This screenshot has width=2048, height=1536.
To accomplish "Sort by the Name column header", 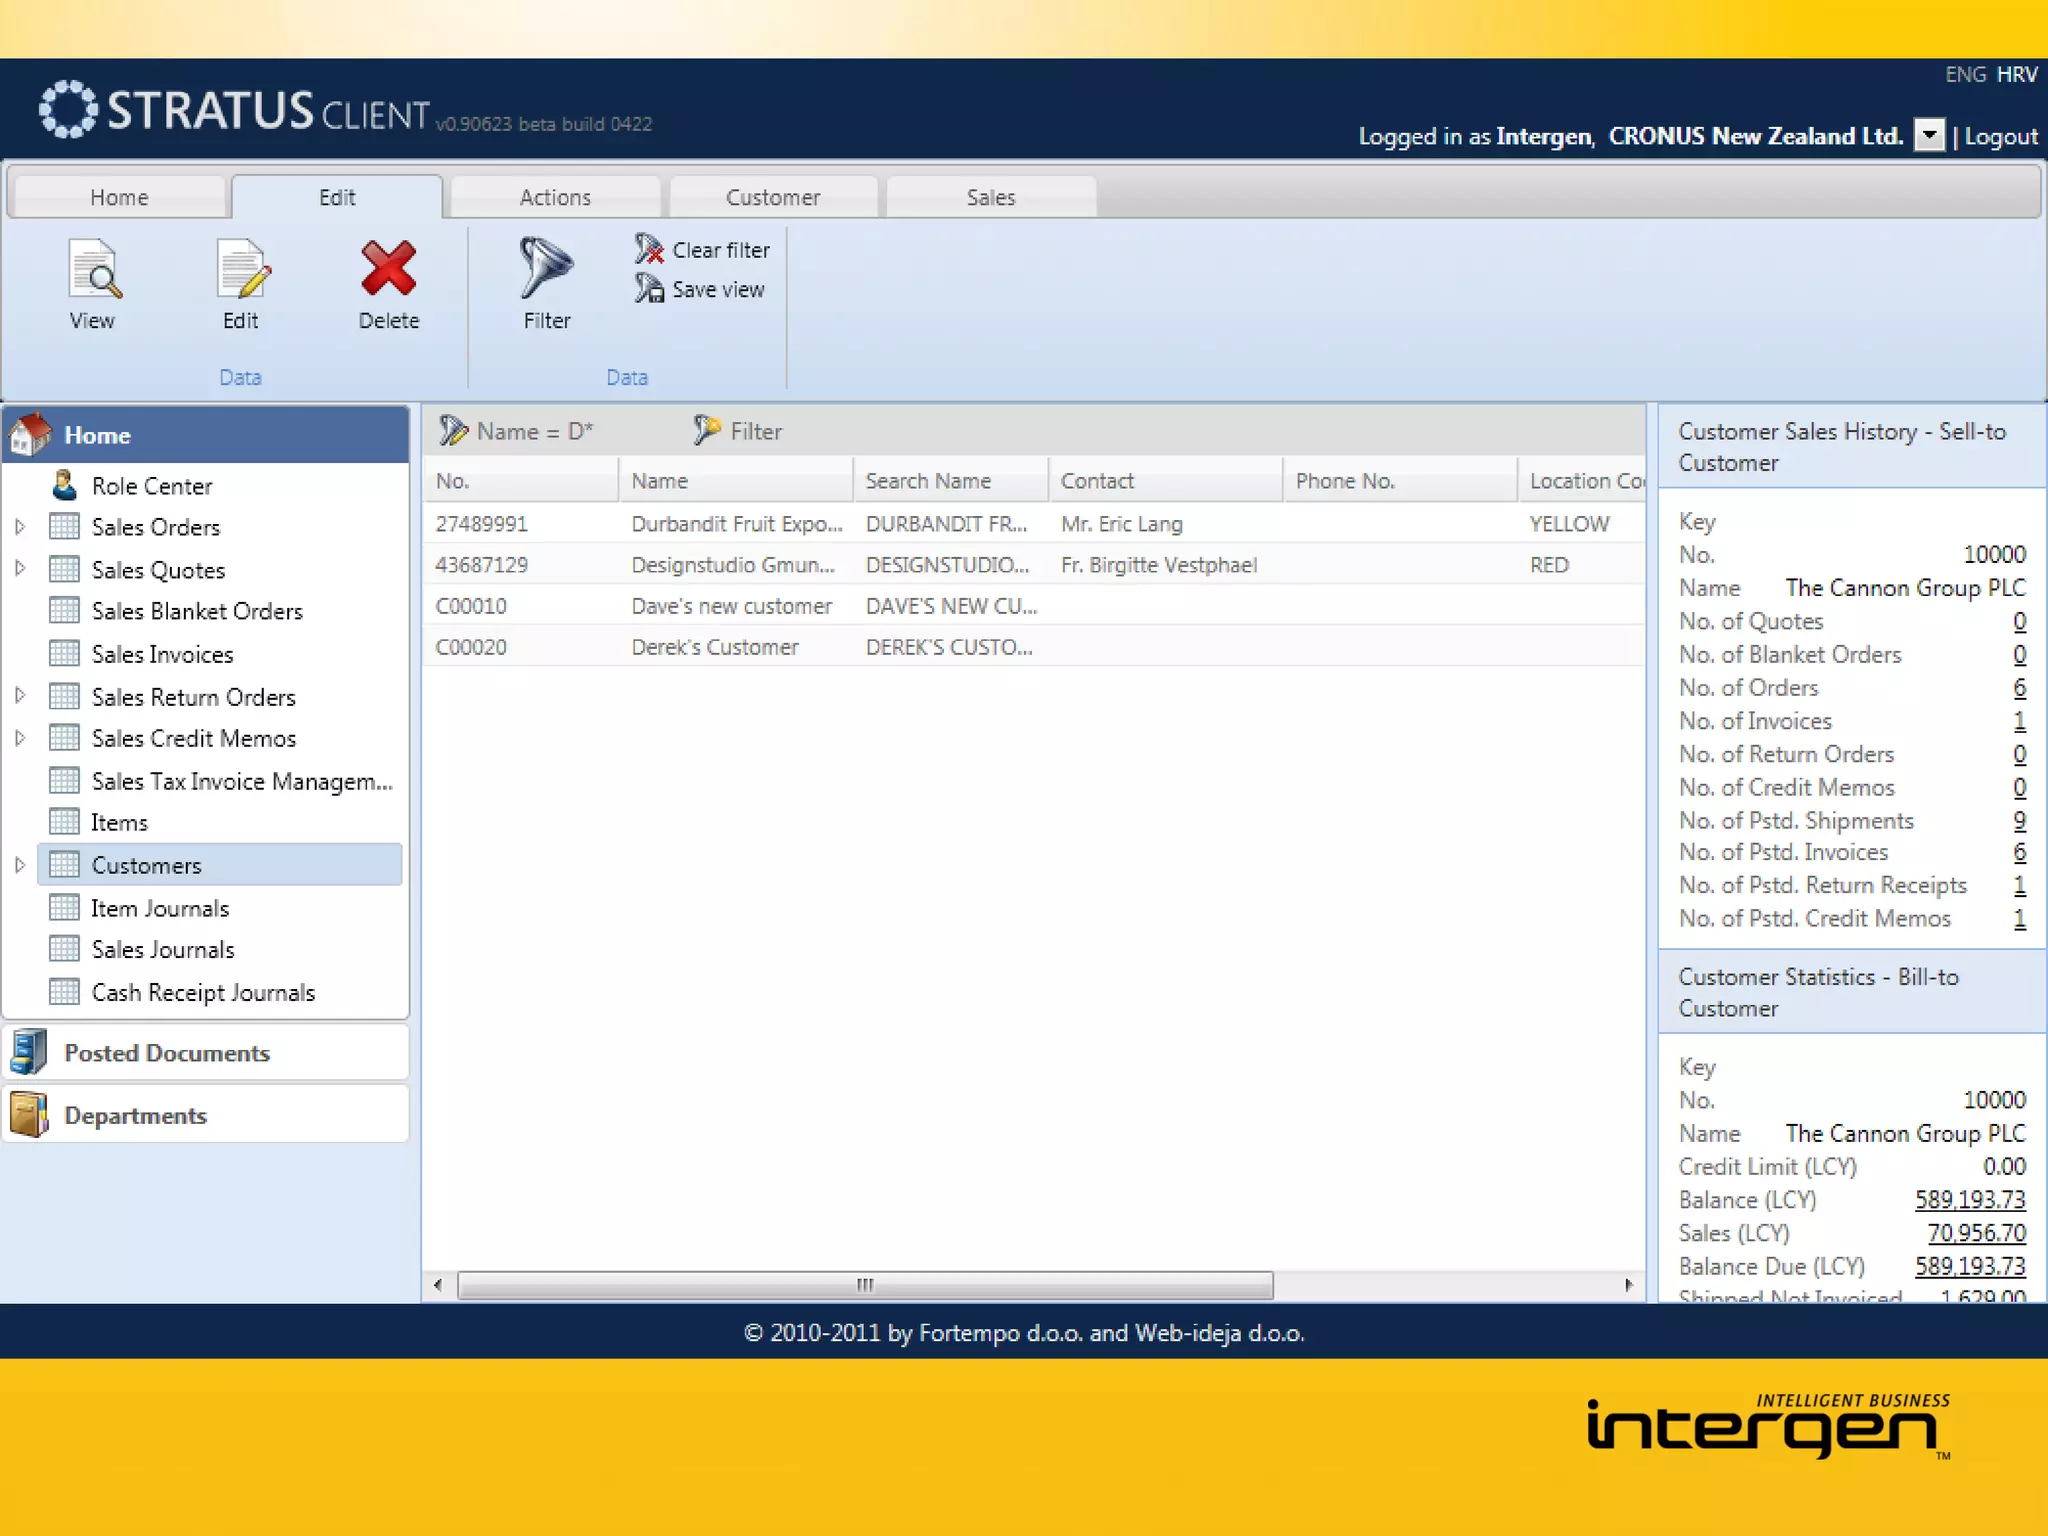I will 736,481.
